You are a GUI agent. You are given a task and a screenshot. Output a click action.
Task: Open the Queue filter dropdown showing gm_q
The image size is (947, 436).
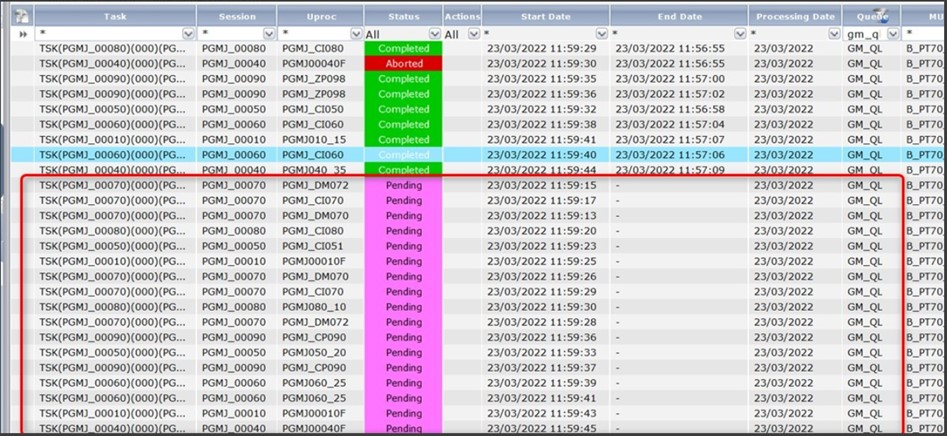click(x=893, y=34)
